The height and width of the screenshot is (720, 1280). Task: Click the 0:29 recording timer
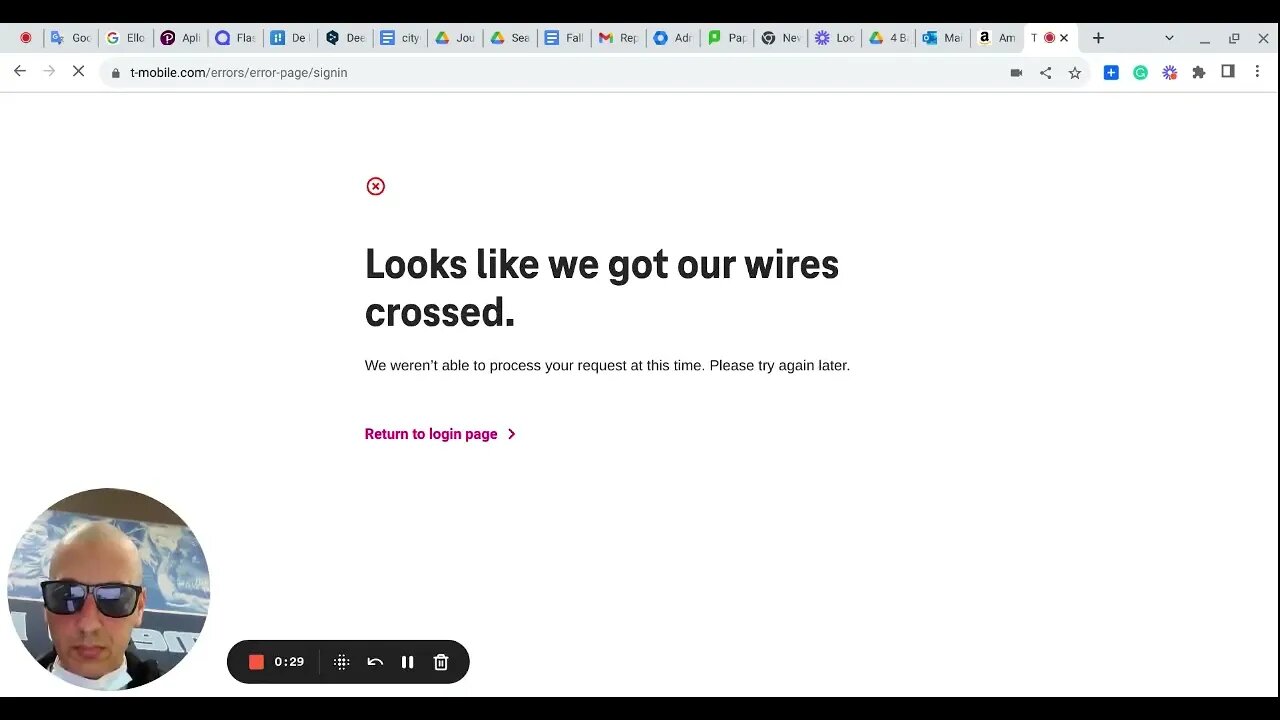(289, 662)
